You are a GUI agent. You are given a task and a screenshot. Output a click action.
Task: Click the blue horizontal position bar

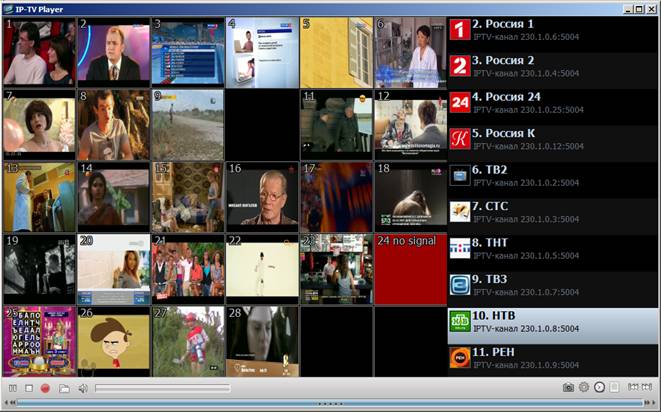point(330,404)
